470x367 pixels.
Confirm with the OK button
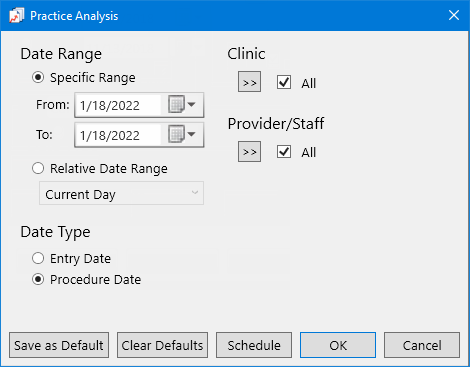pyautogui.click(x=338, y=345)
